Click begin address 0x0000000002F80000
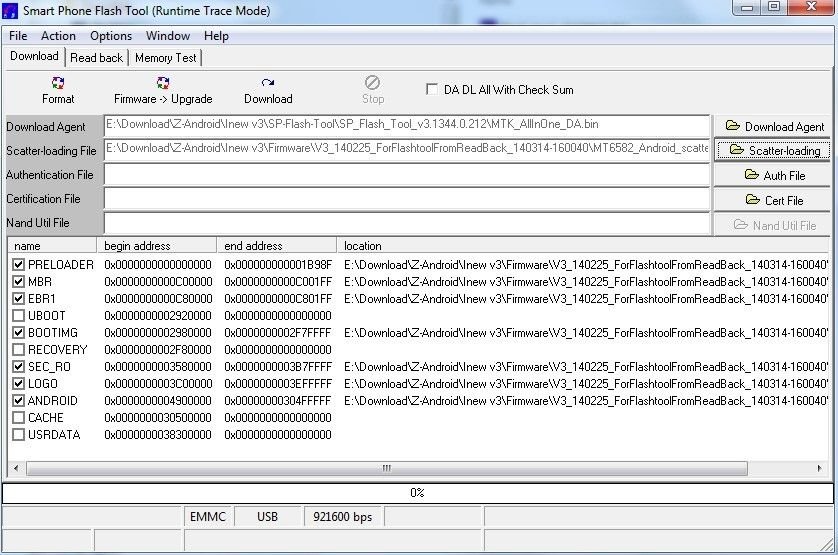The image size is (838, 555). [158, 350]
